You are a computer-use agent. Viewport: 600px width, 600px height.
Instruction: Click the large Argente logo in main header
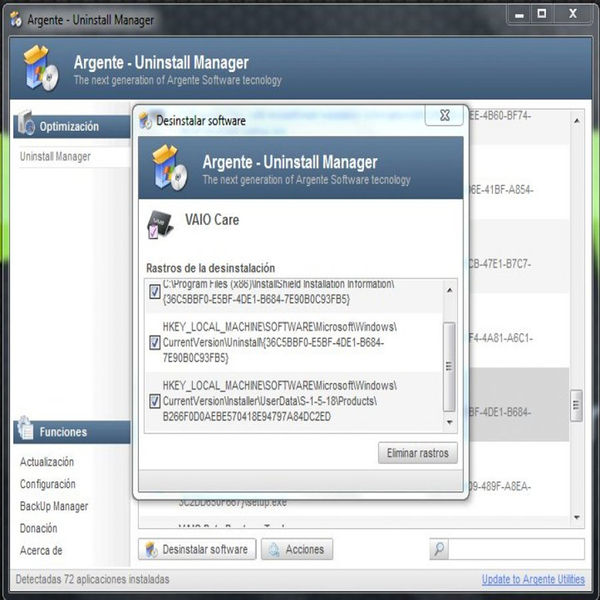coord(41,68)
